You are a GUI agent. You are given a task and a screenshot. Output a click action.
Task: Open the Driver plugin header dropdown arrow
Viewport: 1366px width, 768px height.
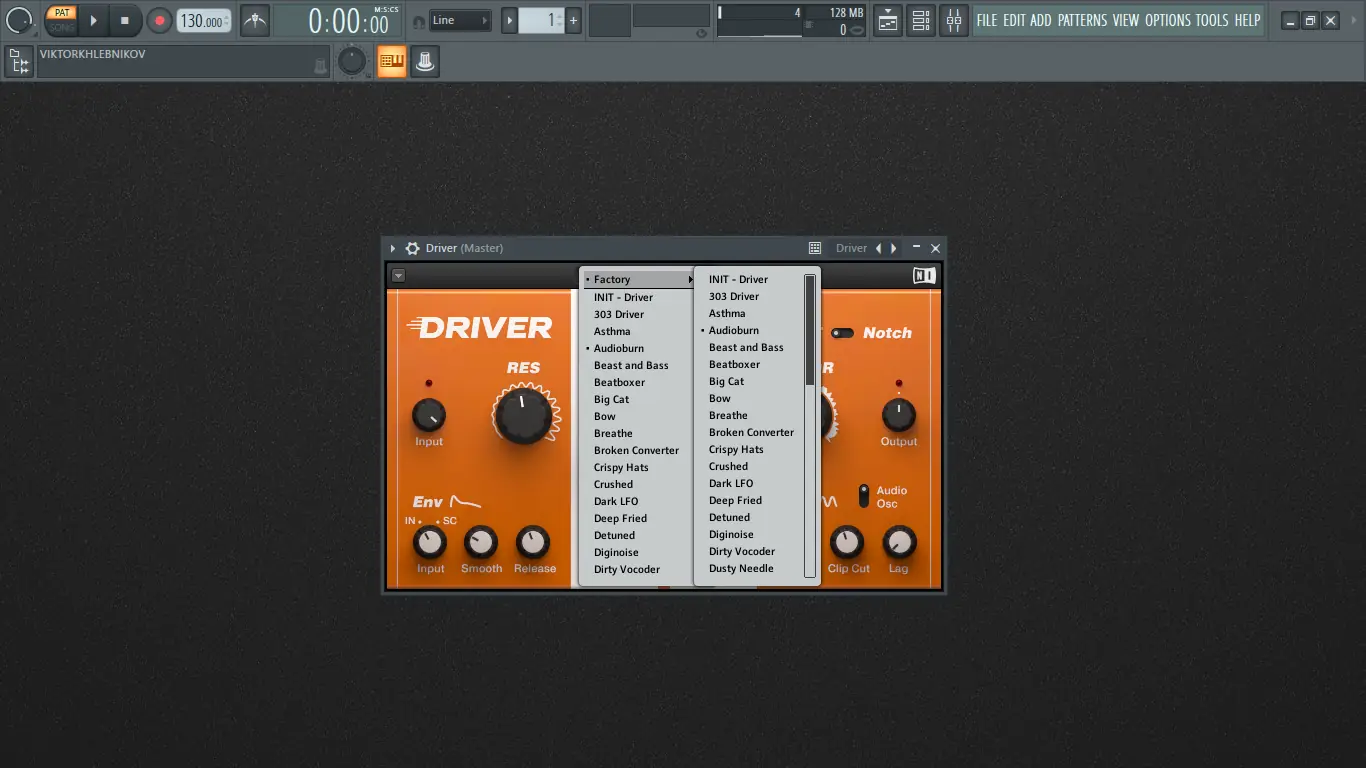point(398,276)
